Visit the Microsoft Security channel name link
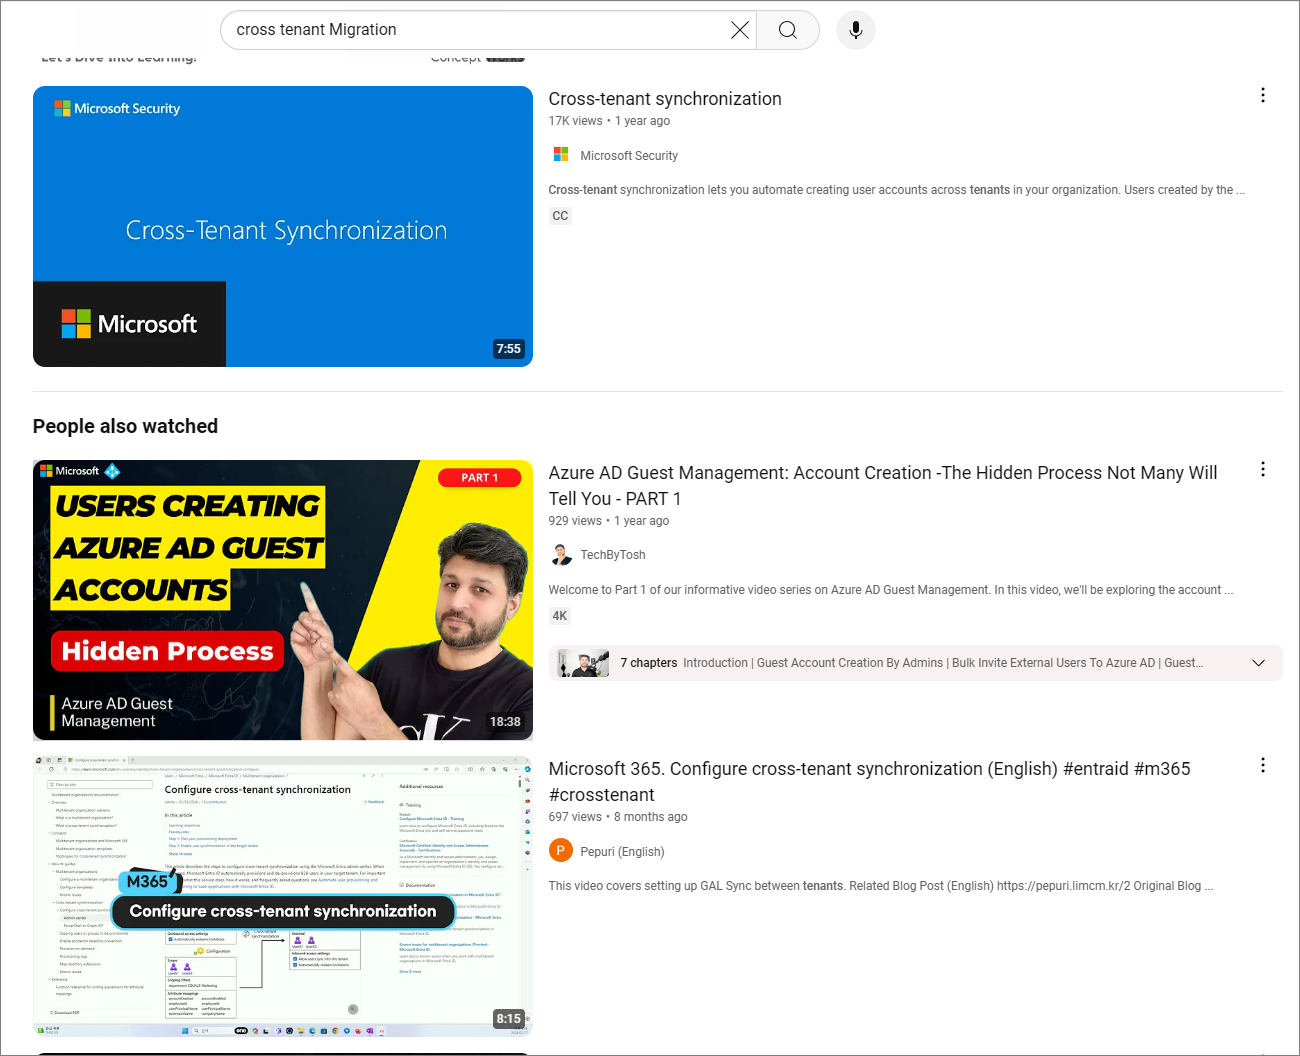Viewport: 1300px width, 1056px height. coord(629,156)
